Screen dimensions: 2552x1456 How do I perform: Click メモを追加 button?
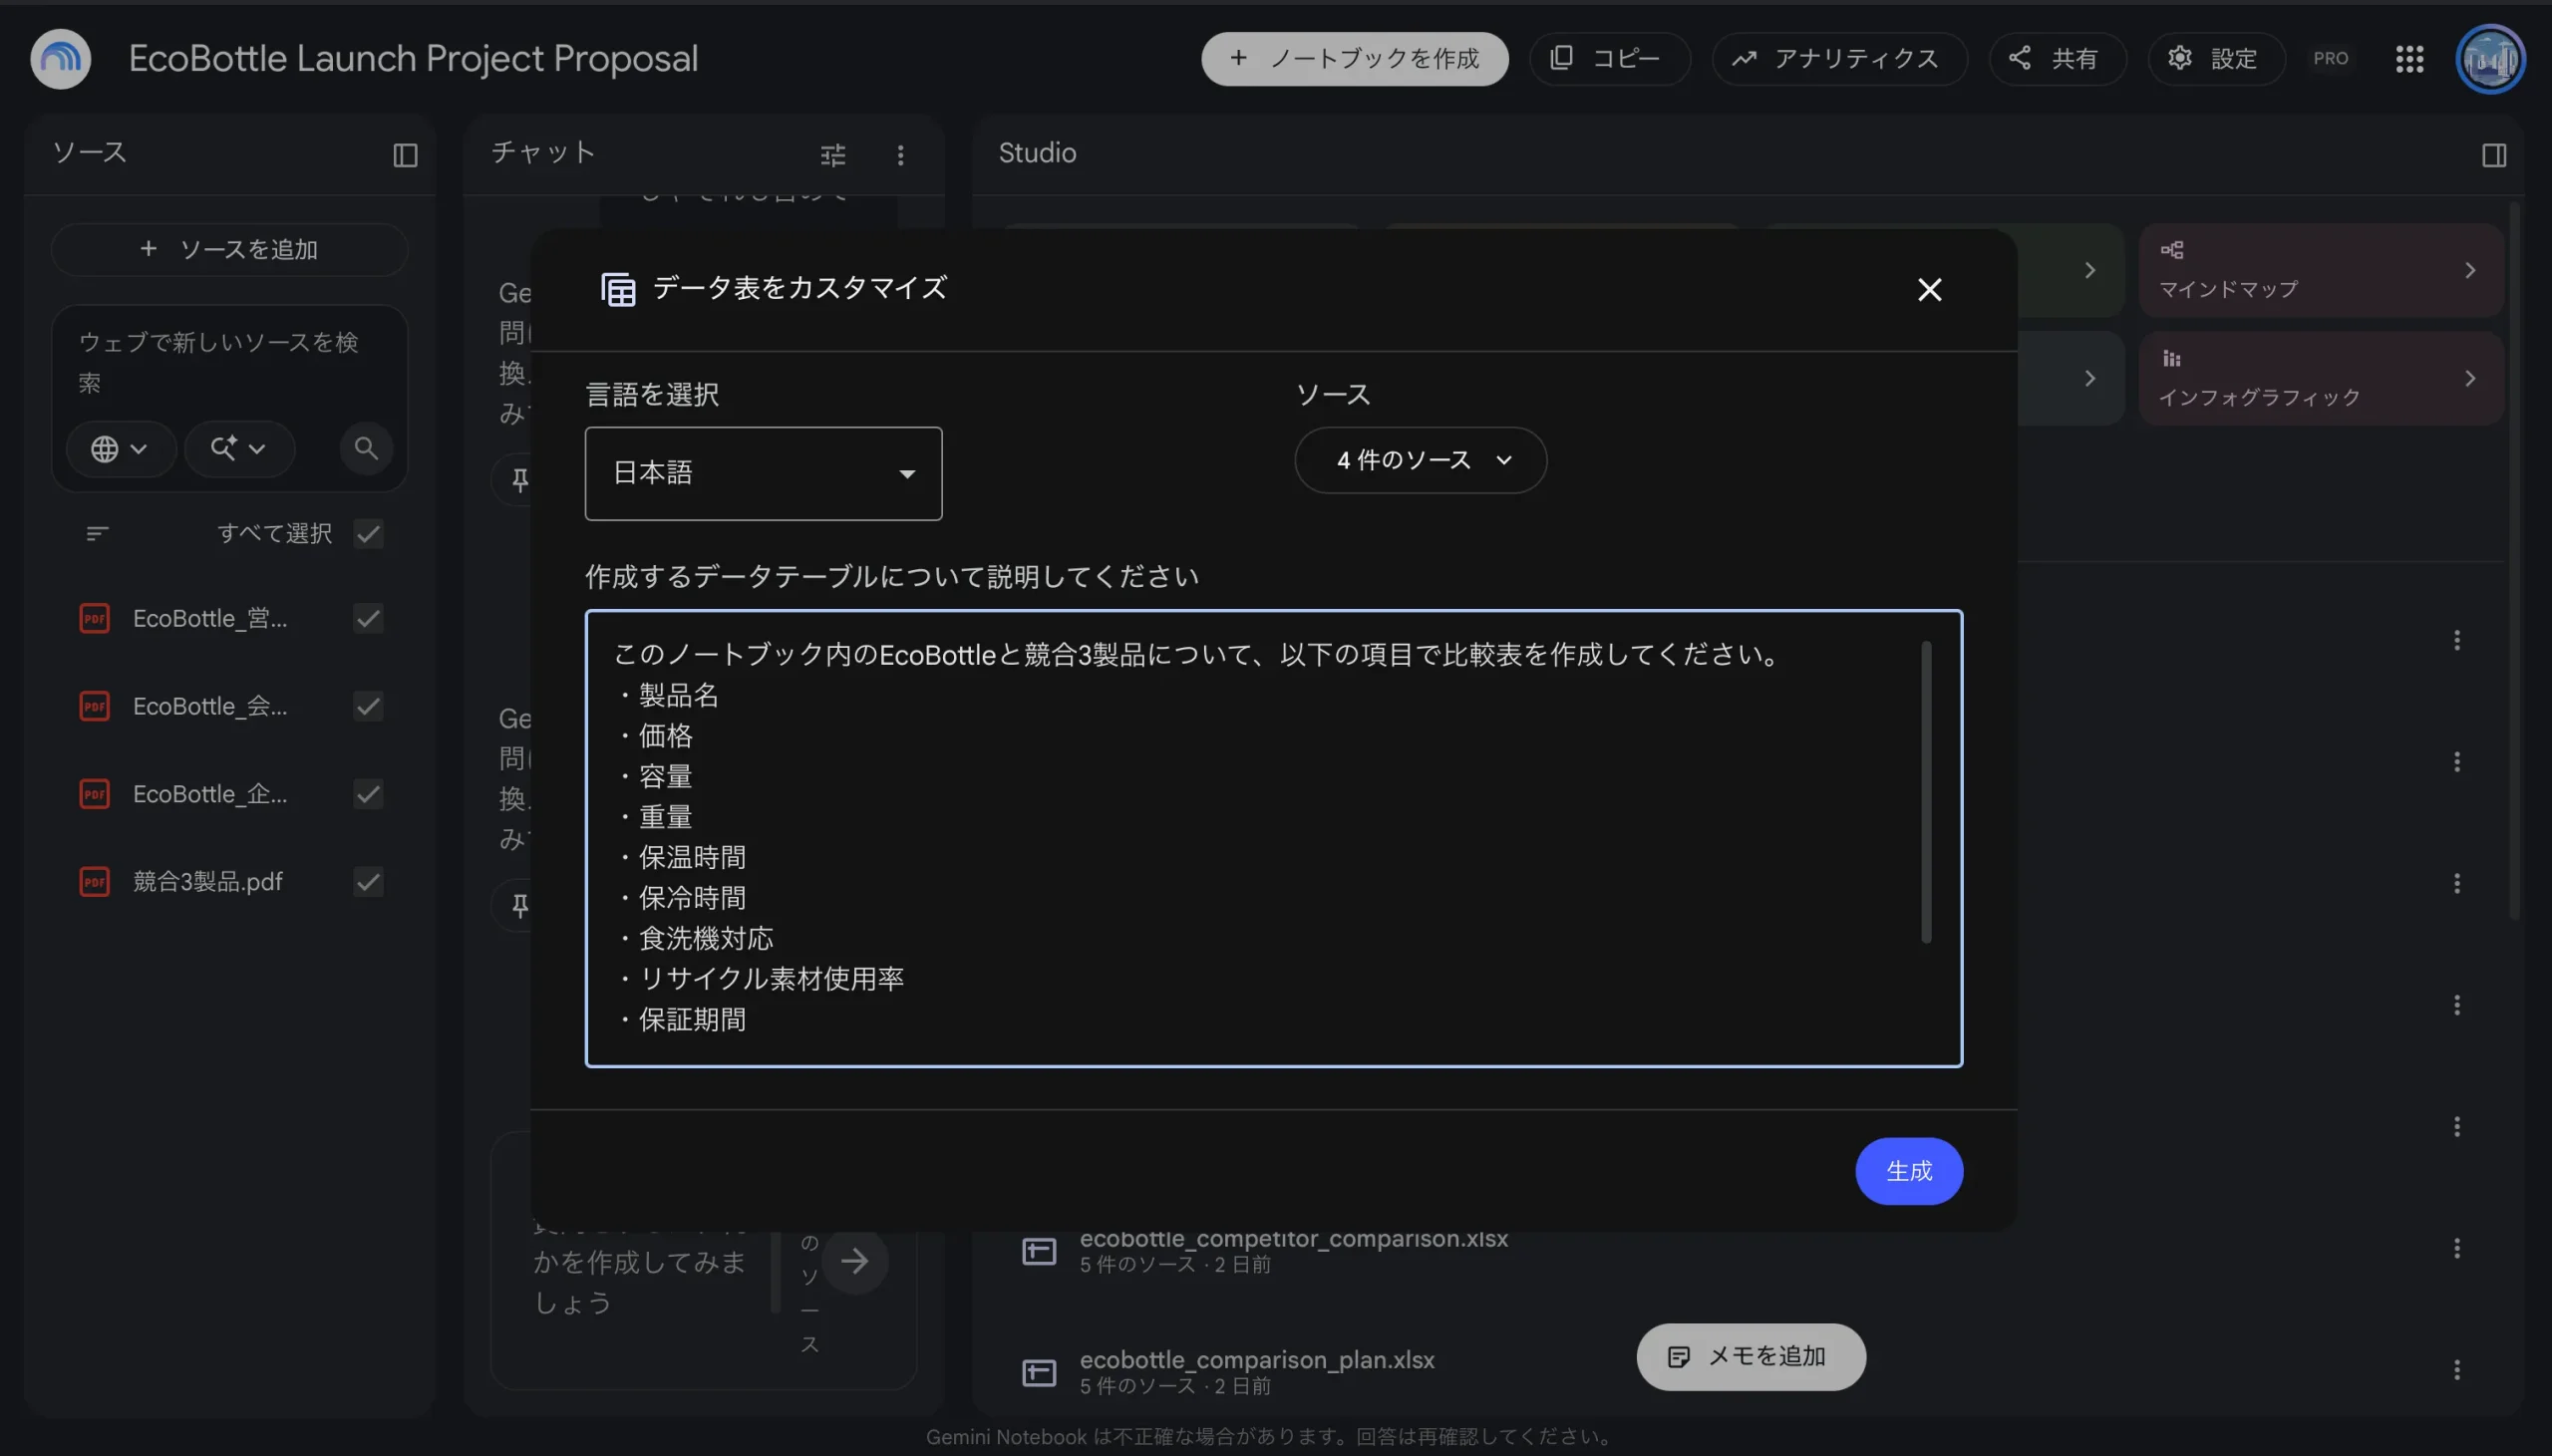[1750, 1357]
